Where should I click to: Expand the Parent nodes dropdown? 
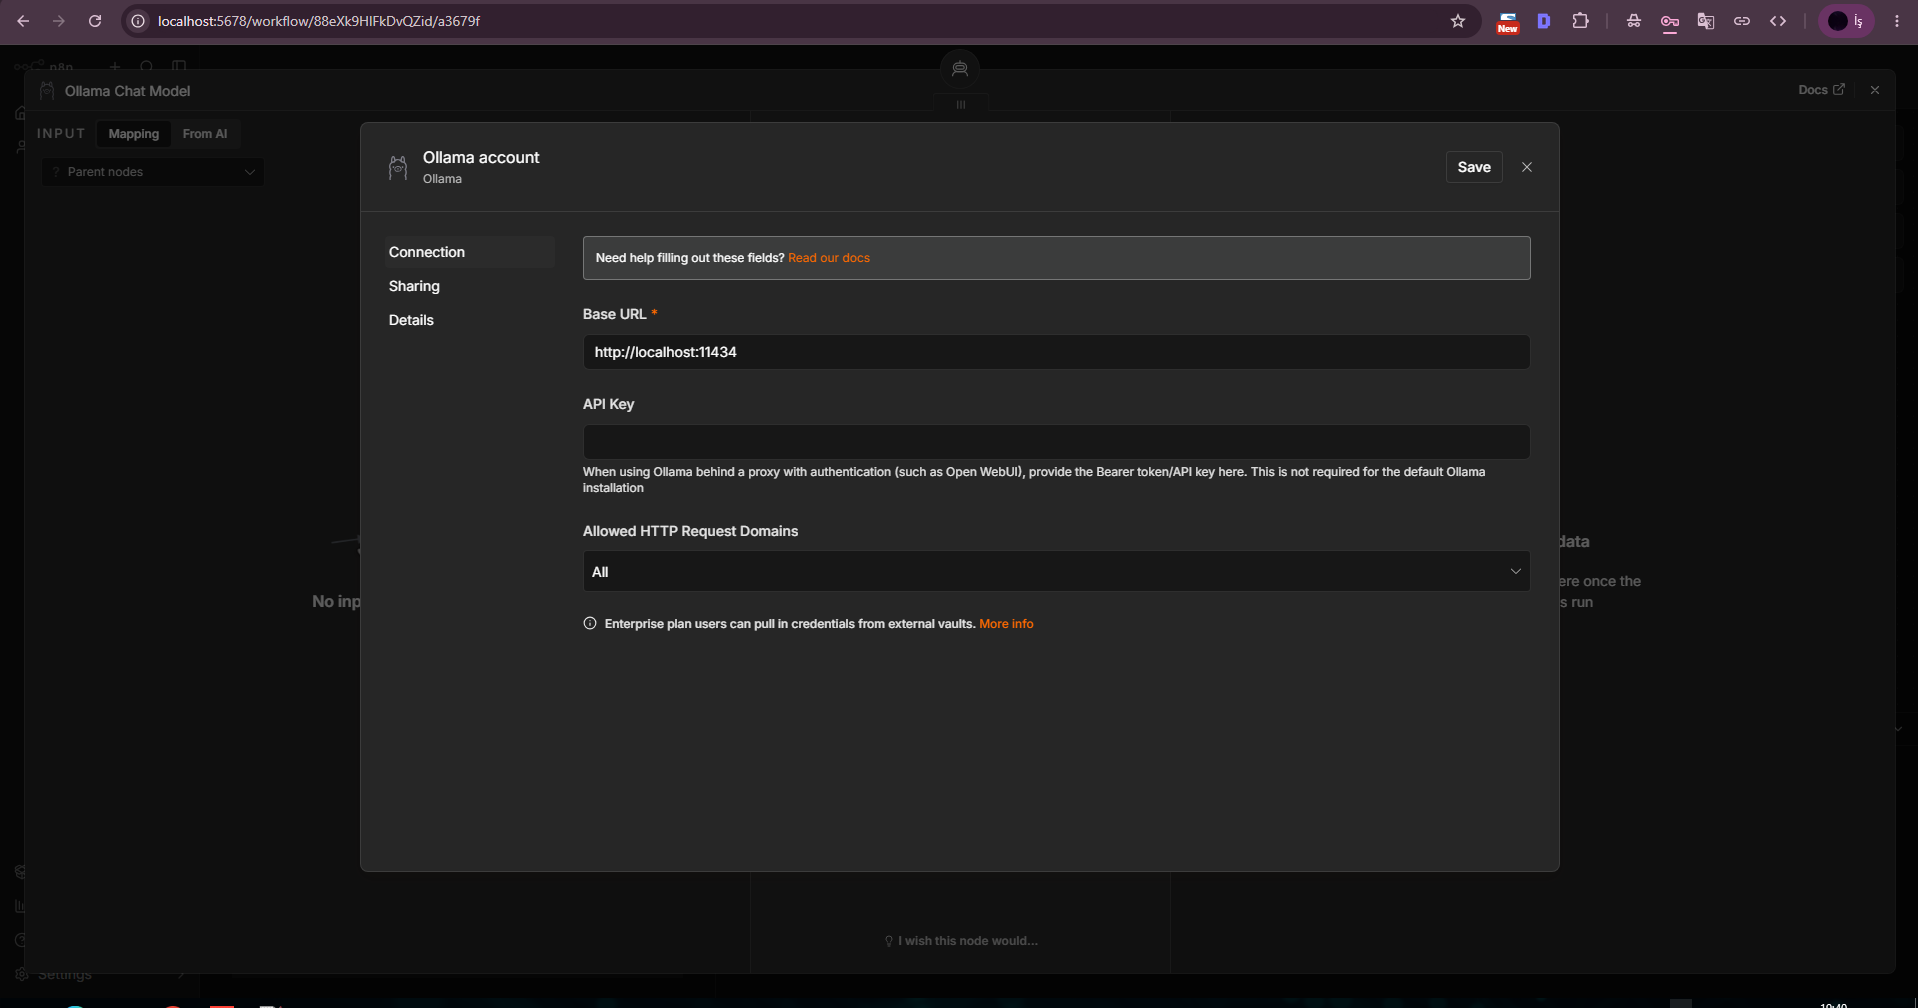153,172
